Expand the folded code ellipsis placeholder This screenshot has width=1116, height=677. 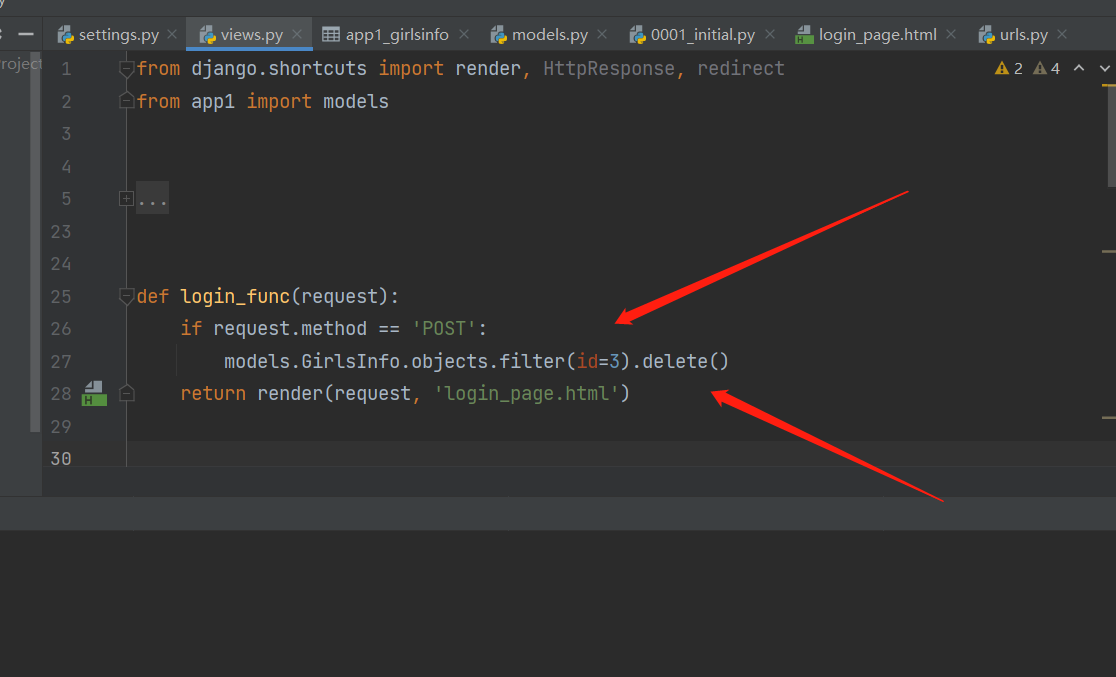tap(152, 199)
